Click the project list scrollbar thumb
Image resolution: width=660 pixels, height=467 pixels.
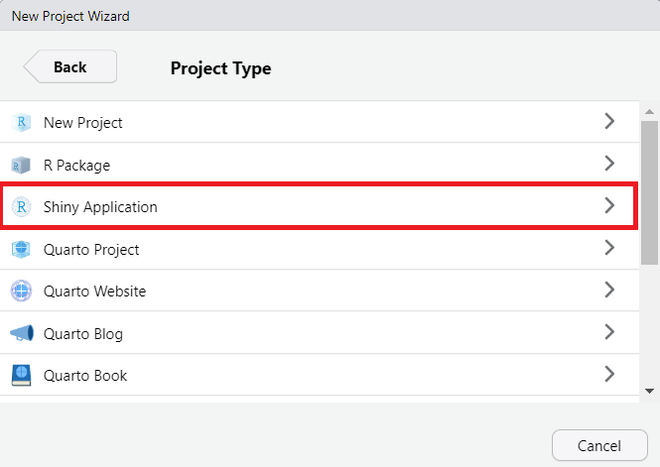point(649,190)
